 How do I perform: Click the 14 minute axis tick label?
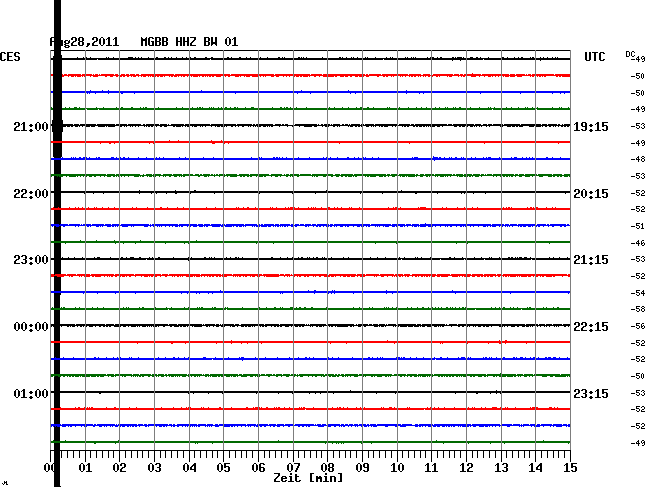pos(535,467)
